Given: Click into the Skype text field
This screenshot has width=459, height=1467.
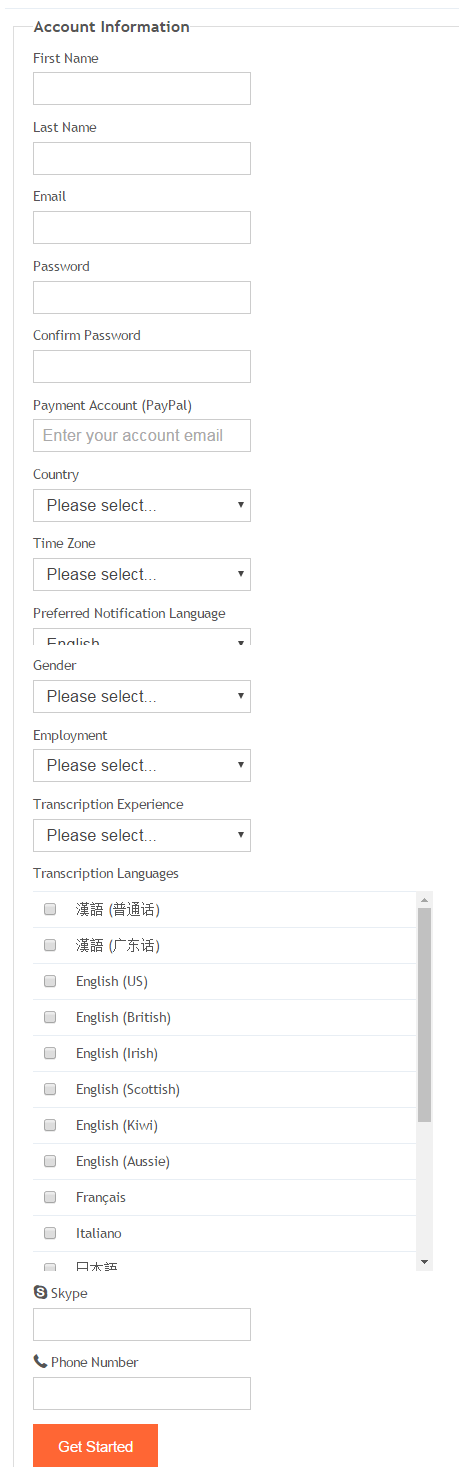Looking at the screenshot, I should 142,1324.
